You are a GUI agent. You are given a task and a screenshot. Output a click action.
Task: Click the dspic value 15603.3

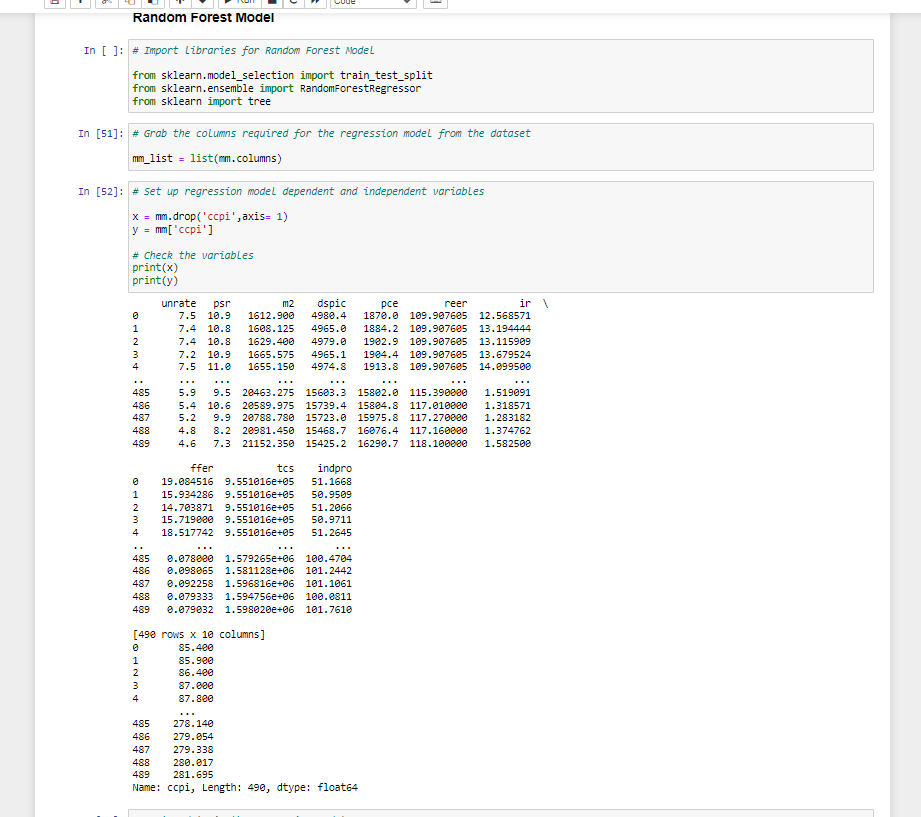tap(325, 393)
